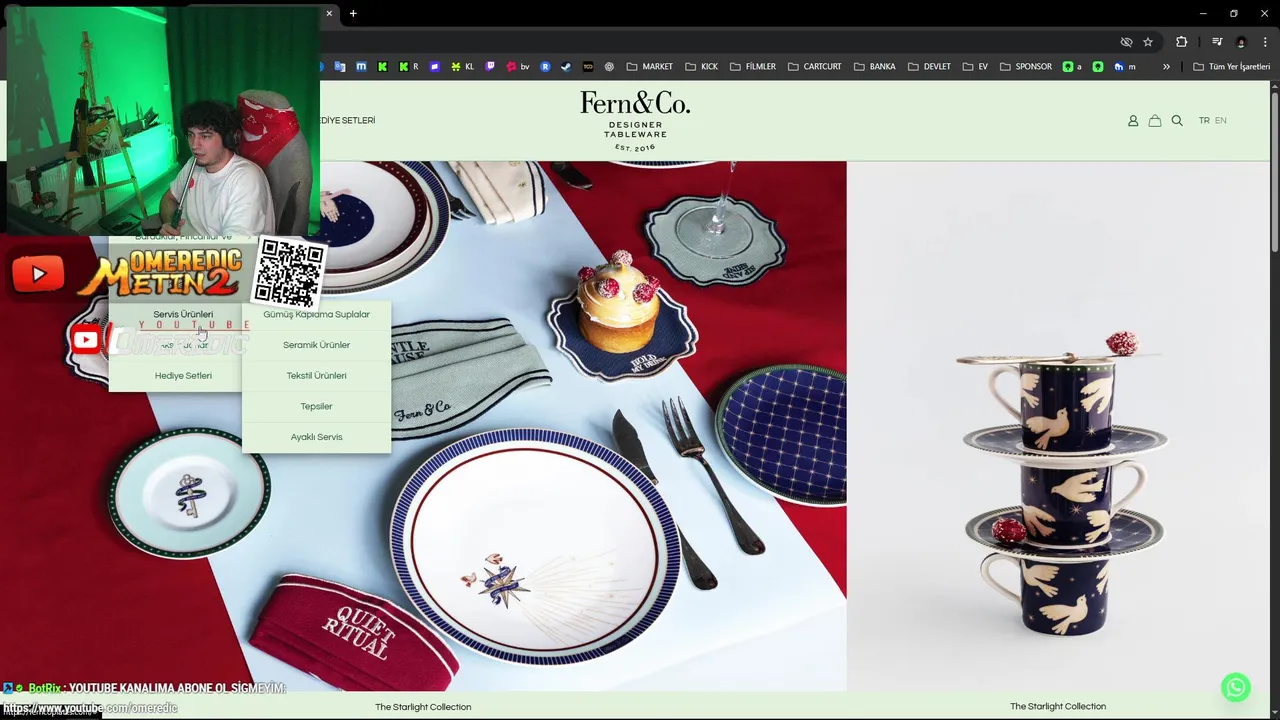Screen dimensions: 1280x720
Task: Show hidden bookmarks with the » chevron
Action: (x=1166, y=67)
